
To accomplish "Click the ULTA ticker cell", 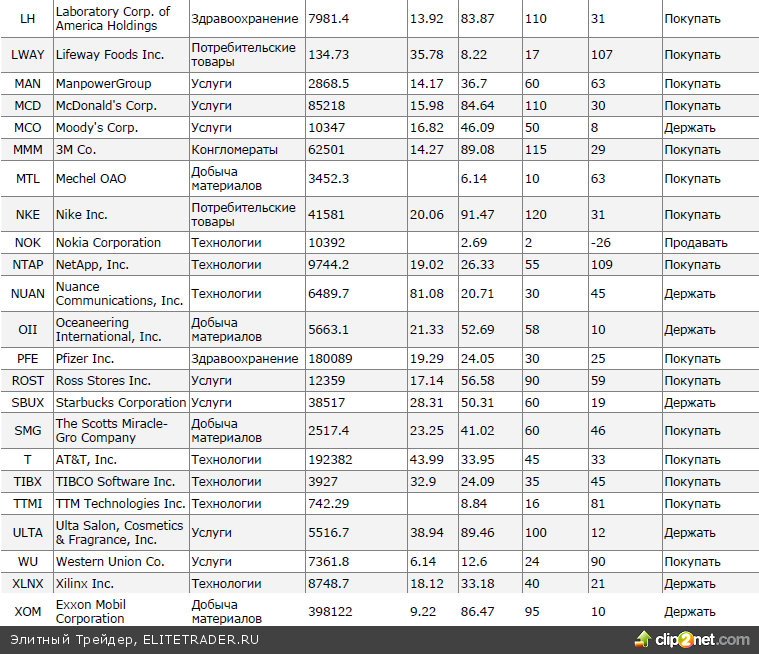I will (x=27, y=533).
